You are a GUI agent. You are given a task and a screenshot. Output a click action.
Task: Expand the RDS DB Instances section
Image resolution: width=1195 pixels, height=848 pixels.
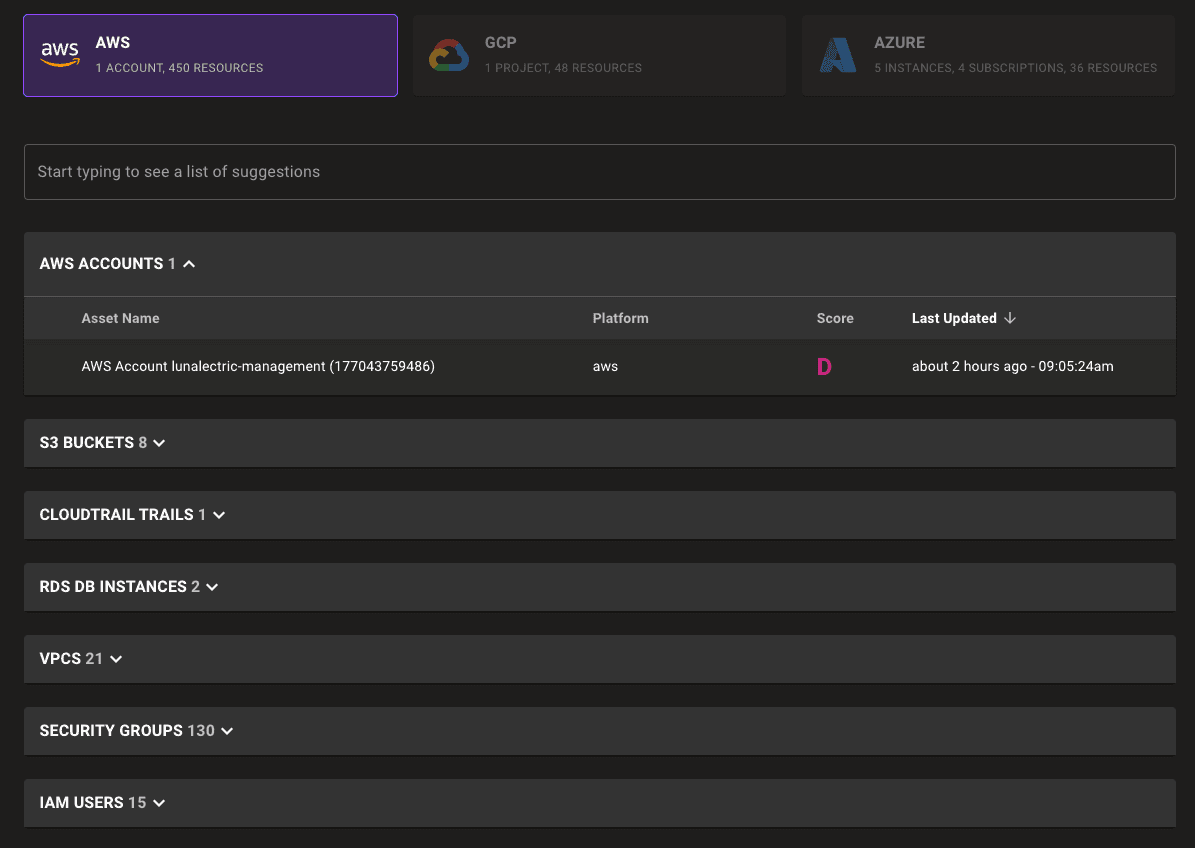pos(211,587)
